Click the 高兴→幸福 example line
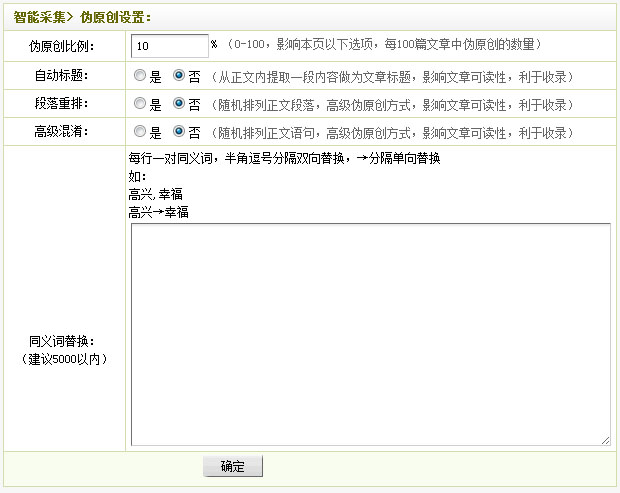This screenshot has width=620, height=493. pos(159,212)
